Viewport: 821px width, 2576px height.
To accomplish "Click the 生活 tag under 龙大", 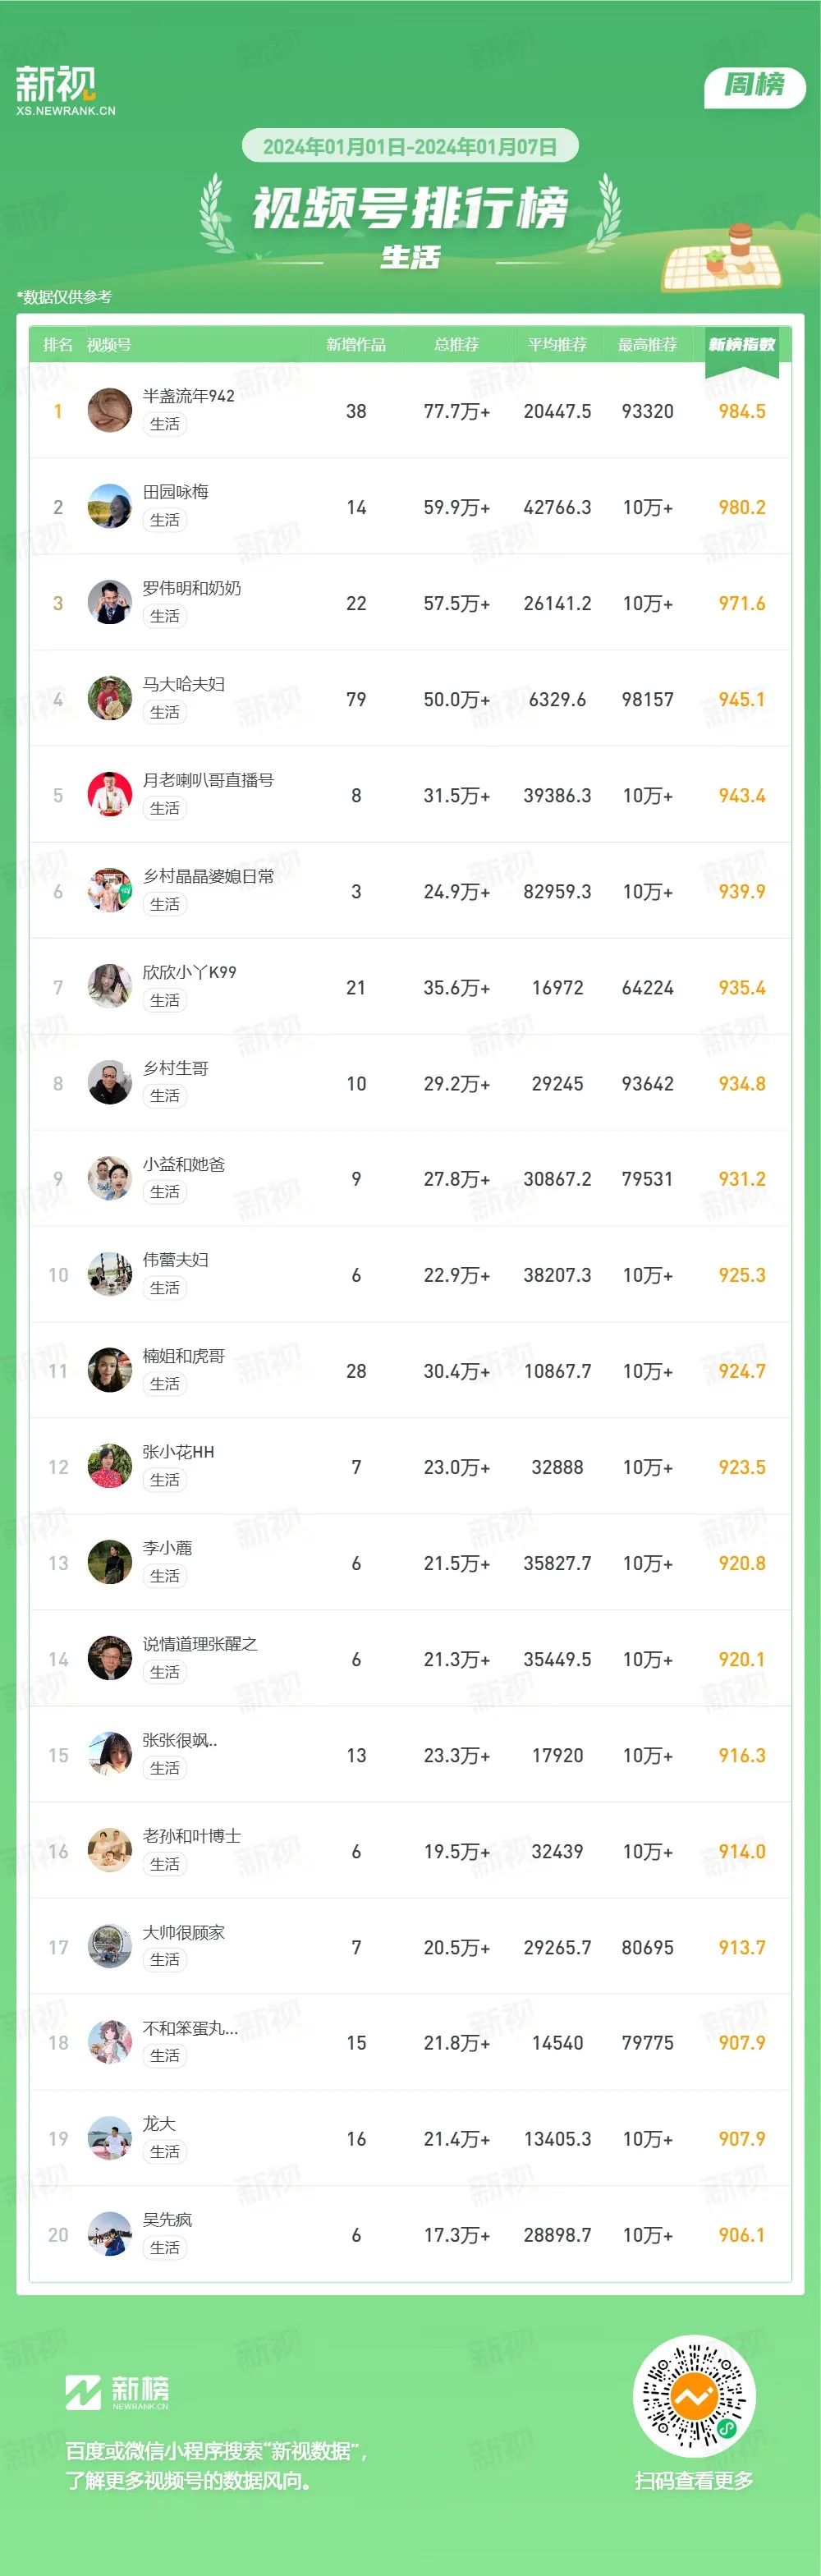I will coord(165,2151).
